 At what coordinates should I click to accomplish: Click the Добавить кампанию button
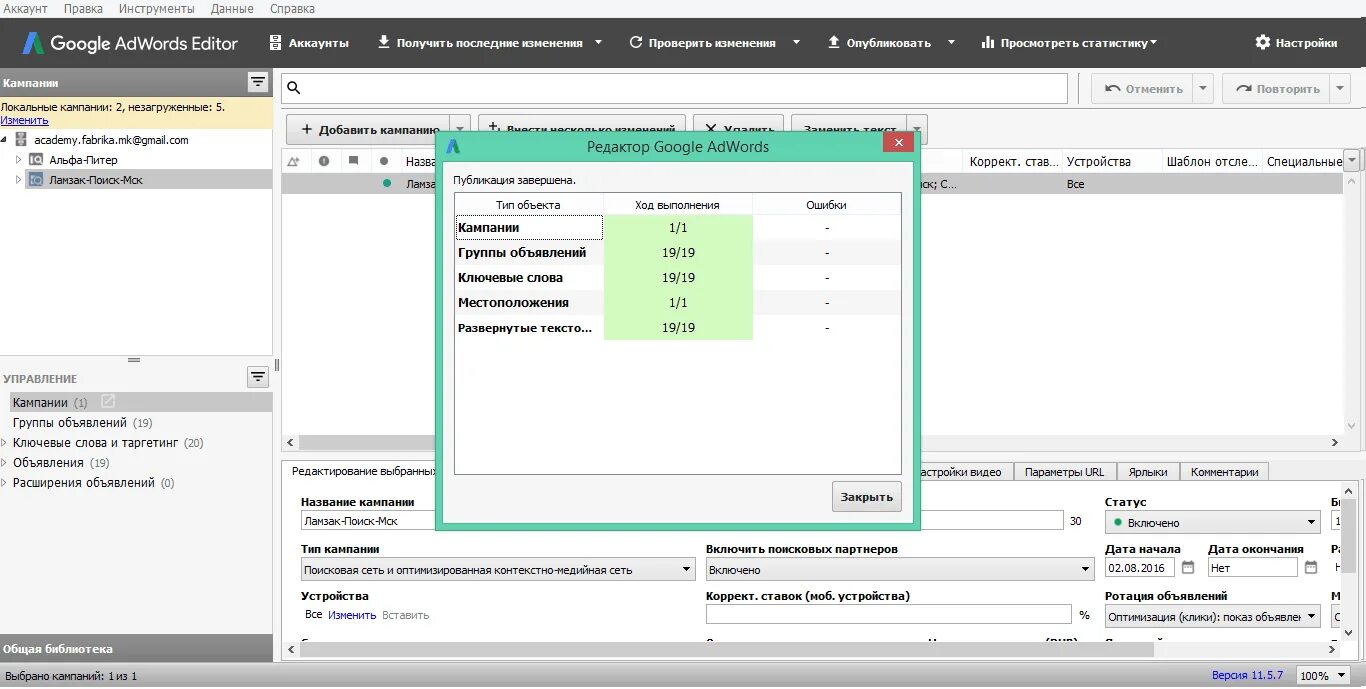369,130
